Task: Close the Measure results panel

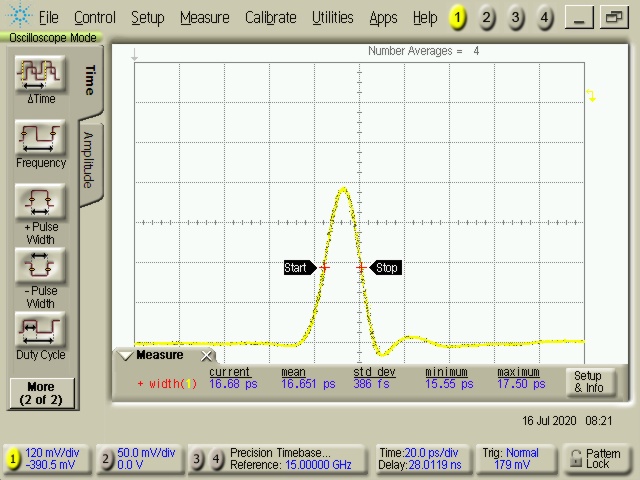Action: tap(207, 356)
